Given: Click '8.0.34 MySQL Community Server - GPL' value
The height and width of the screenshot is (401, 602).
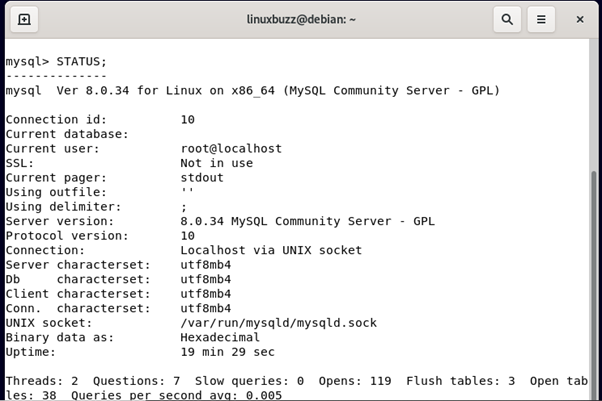Looking at the screenshot, I should 308,221.
